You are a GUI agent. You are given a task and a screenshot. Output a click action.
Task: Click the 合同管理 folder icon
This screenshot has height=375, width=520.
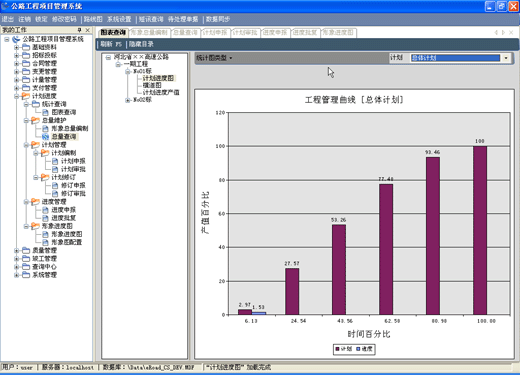pos(26,63)
